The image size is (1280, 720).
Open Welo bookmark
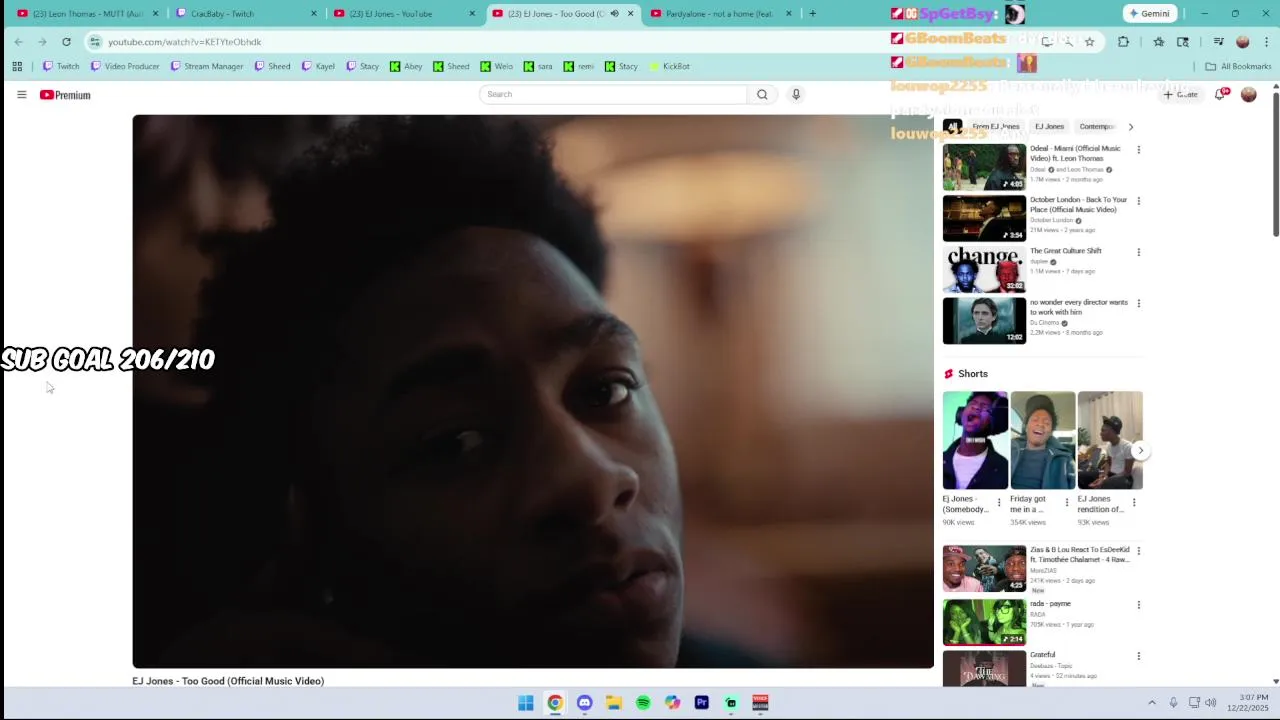click(x=497, y=66)
